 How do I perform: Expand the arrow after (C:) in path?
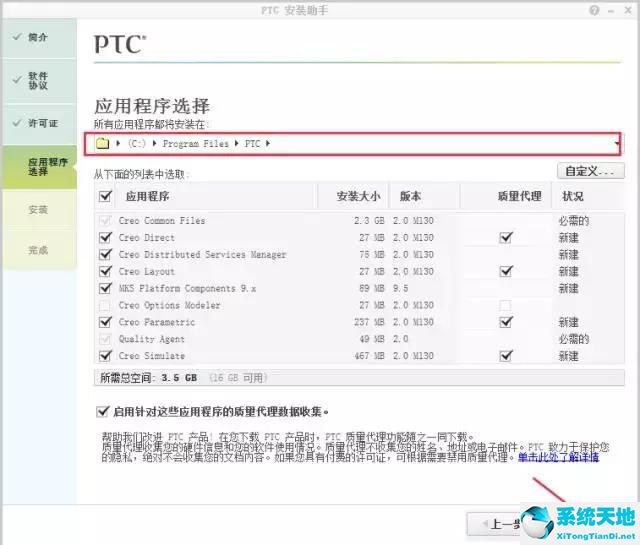(x=155, y=143)
